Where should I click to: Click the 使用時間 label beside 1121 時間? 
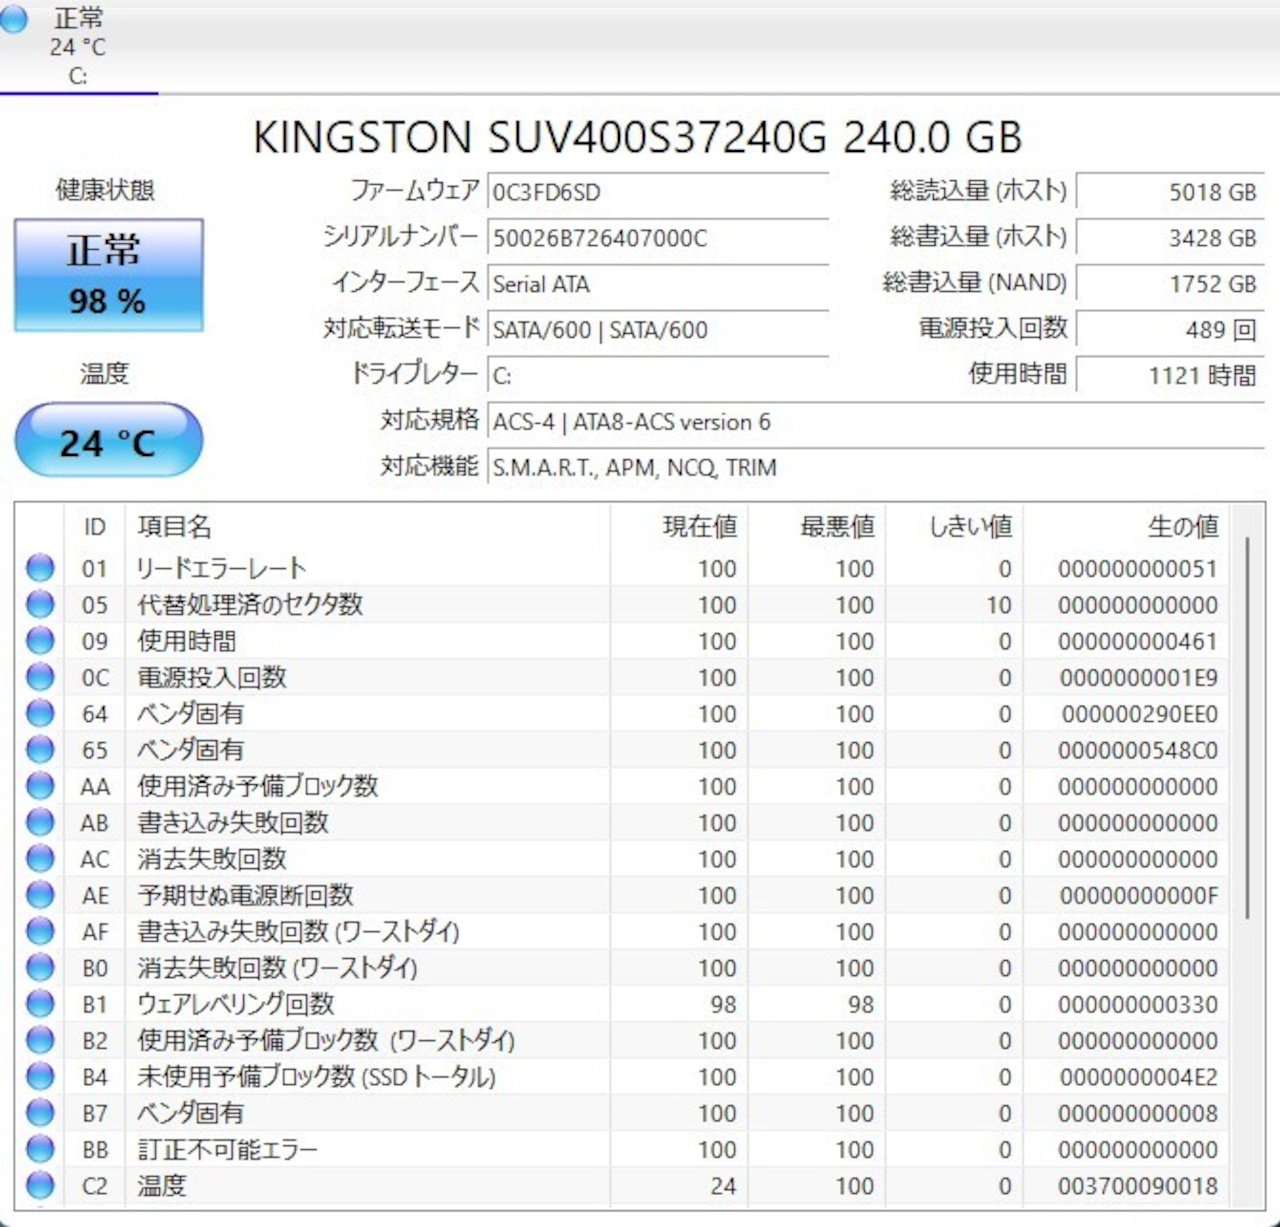pos(1018,374)
